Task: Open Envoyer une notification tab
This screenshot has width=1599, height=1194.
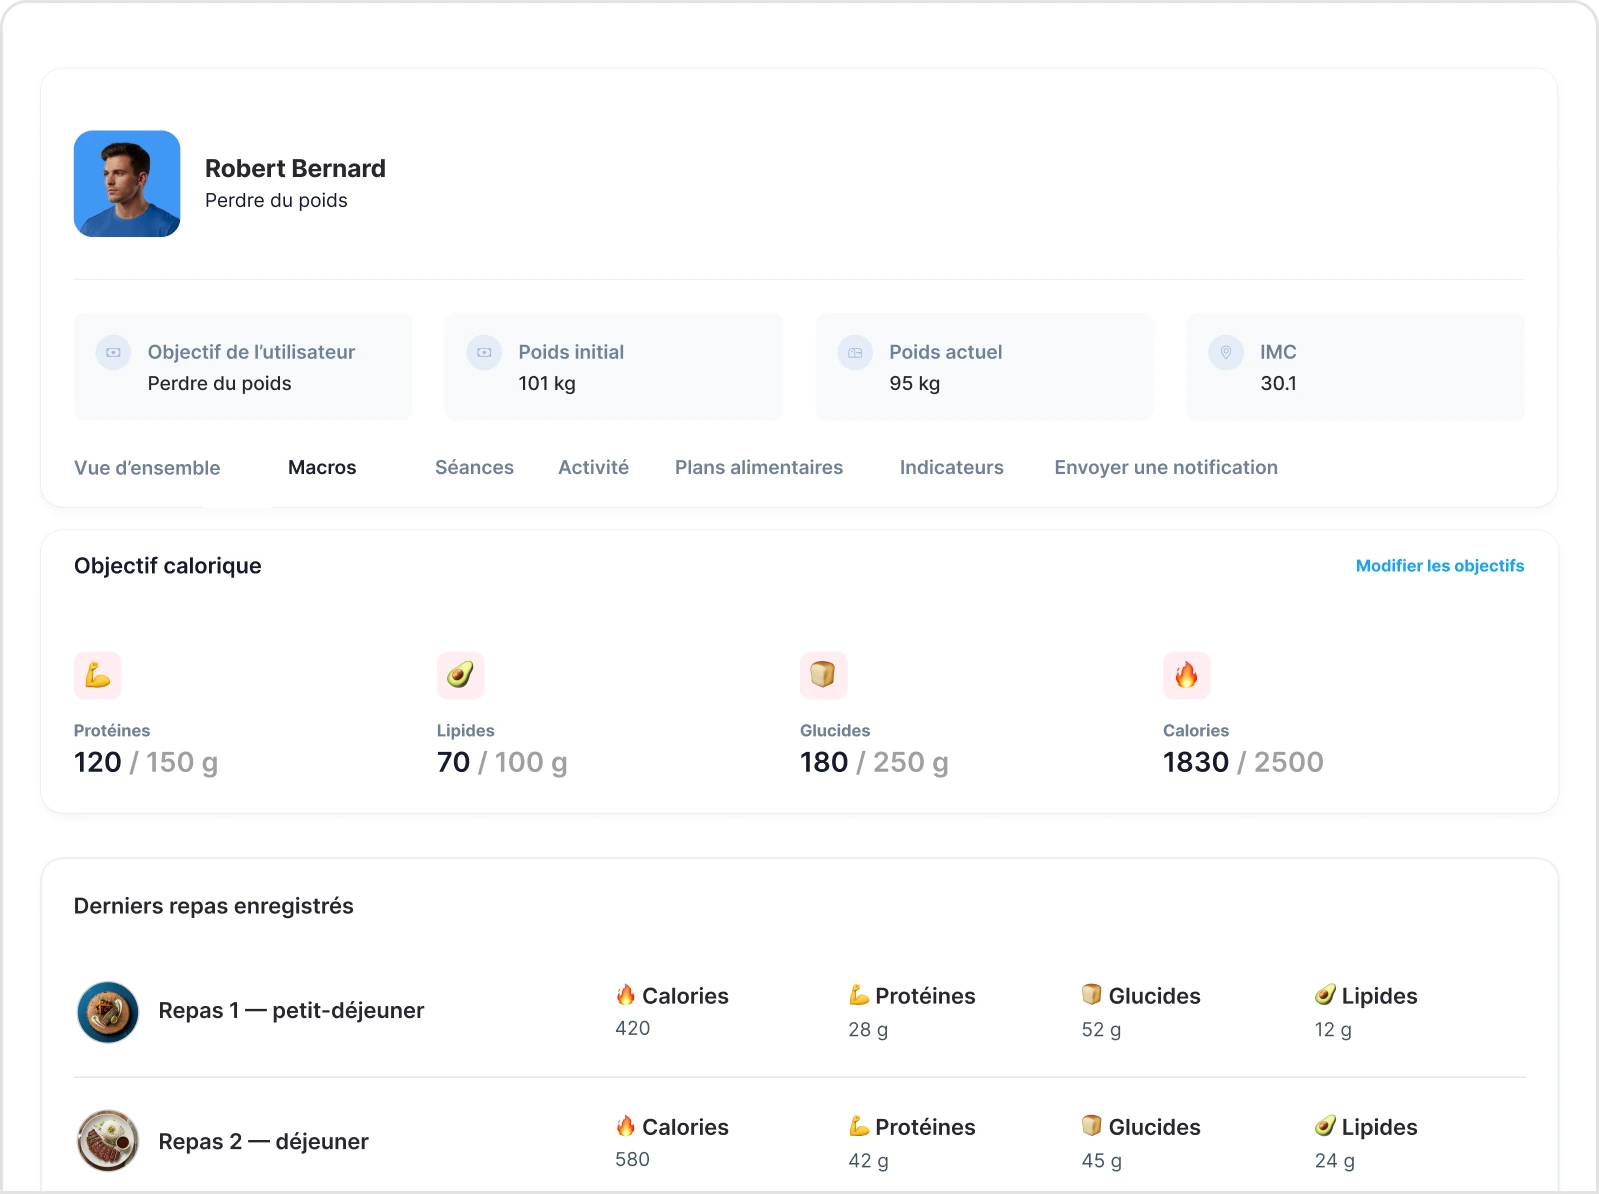Action: click(1166, 467)
